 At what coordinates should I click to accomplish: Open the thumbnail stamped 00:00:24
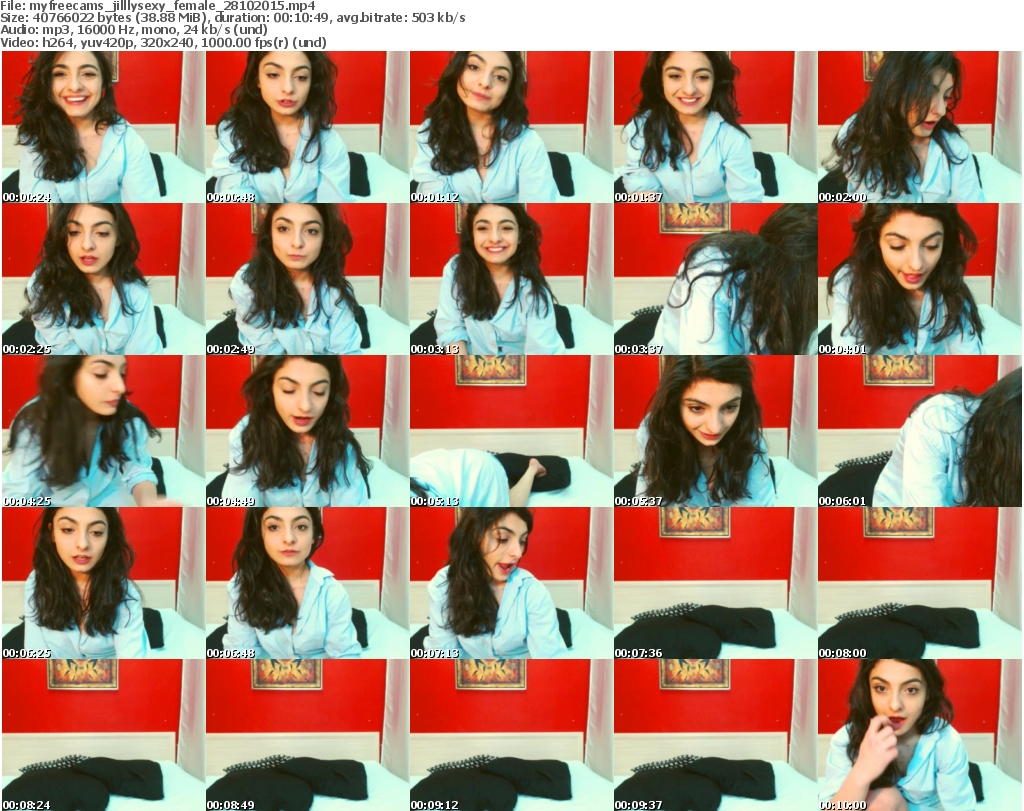point(103,127)
